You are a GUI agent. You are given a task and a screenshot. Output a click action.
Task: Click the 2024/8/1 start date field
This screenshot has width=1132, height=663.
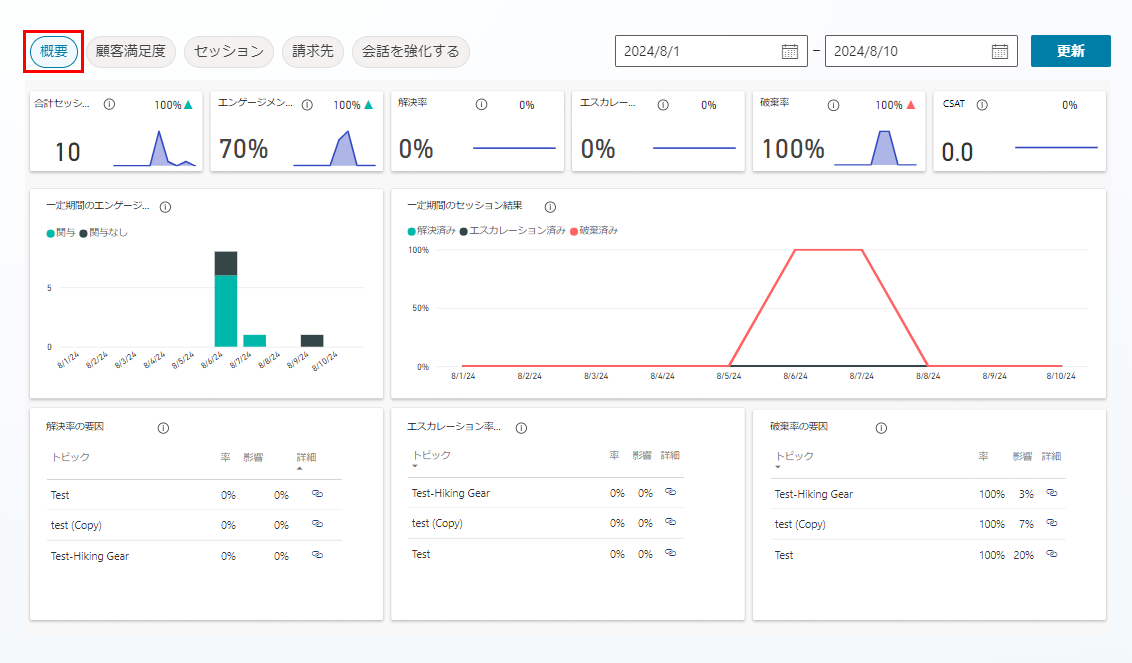tap(695, 51)
